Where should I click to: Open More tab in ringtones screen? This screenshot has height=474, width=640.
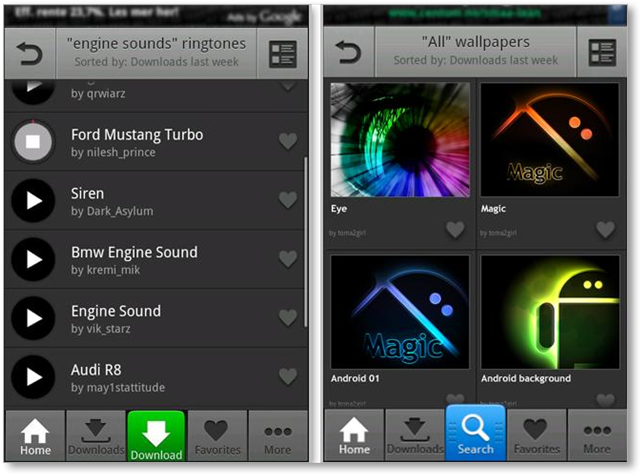click(278, 436)
